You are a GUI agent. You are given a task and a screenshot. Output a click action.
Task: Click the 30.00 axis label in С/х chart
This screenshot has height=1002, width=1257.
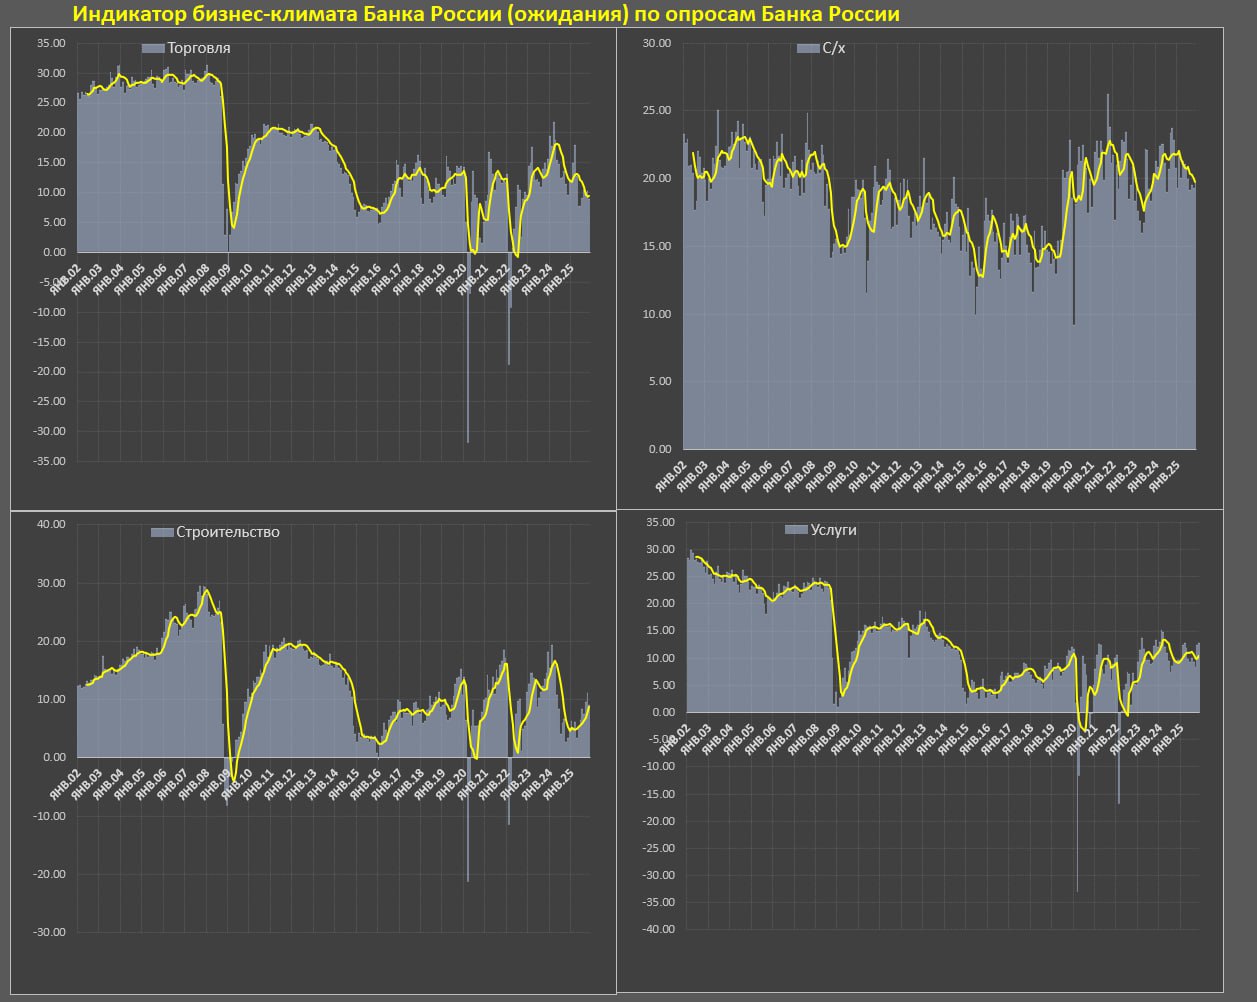pos(656,43)
